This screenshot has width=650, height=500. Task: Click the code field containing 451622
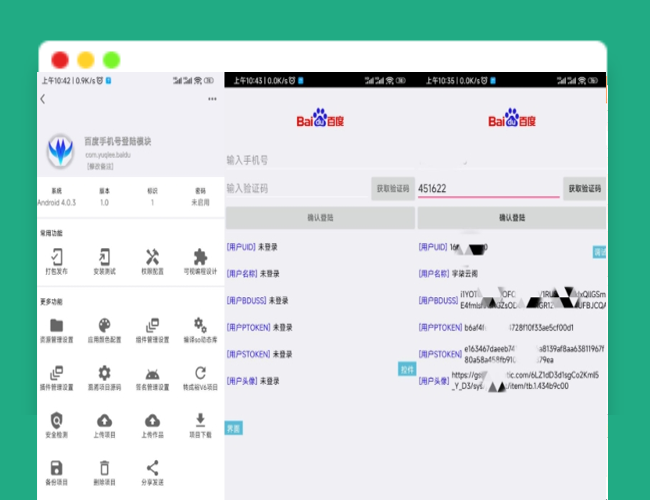(489, 189)
